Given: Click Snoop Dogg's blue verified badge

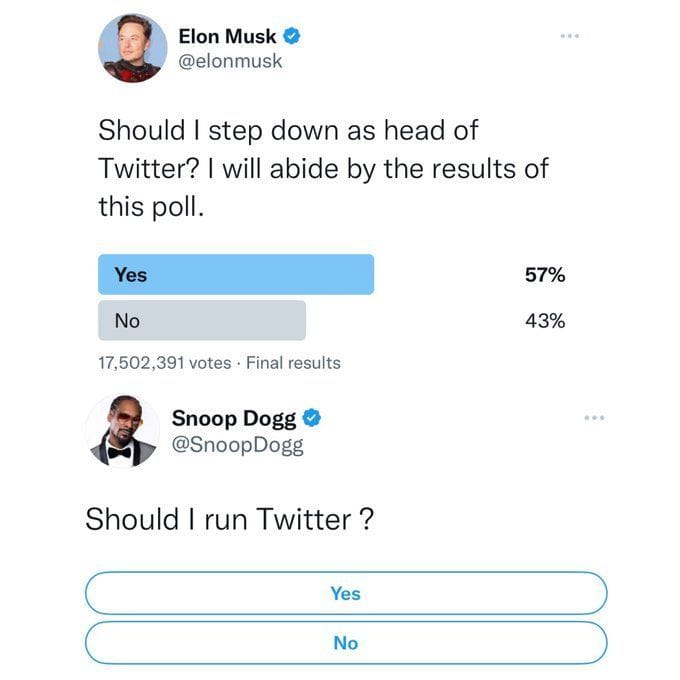Looking at the screenshot, I should point(311,418).
